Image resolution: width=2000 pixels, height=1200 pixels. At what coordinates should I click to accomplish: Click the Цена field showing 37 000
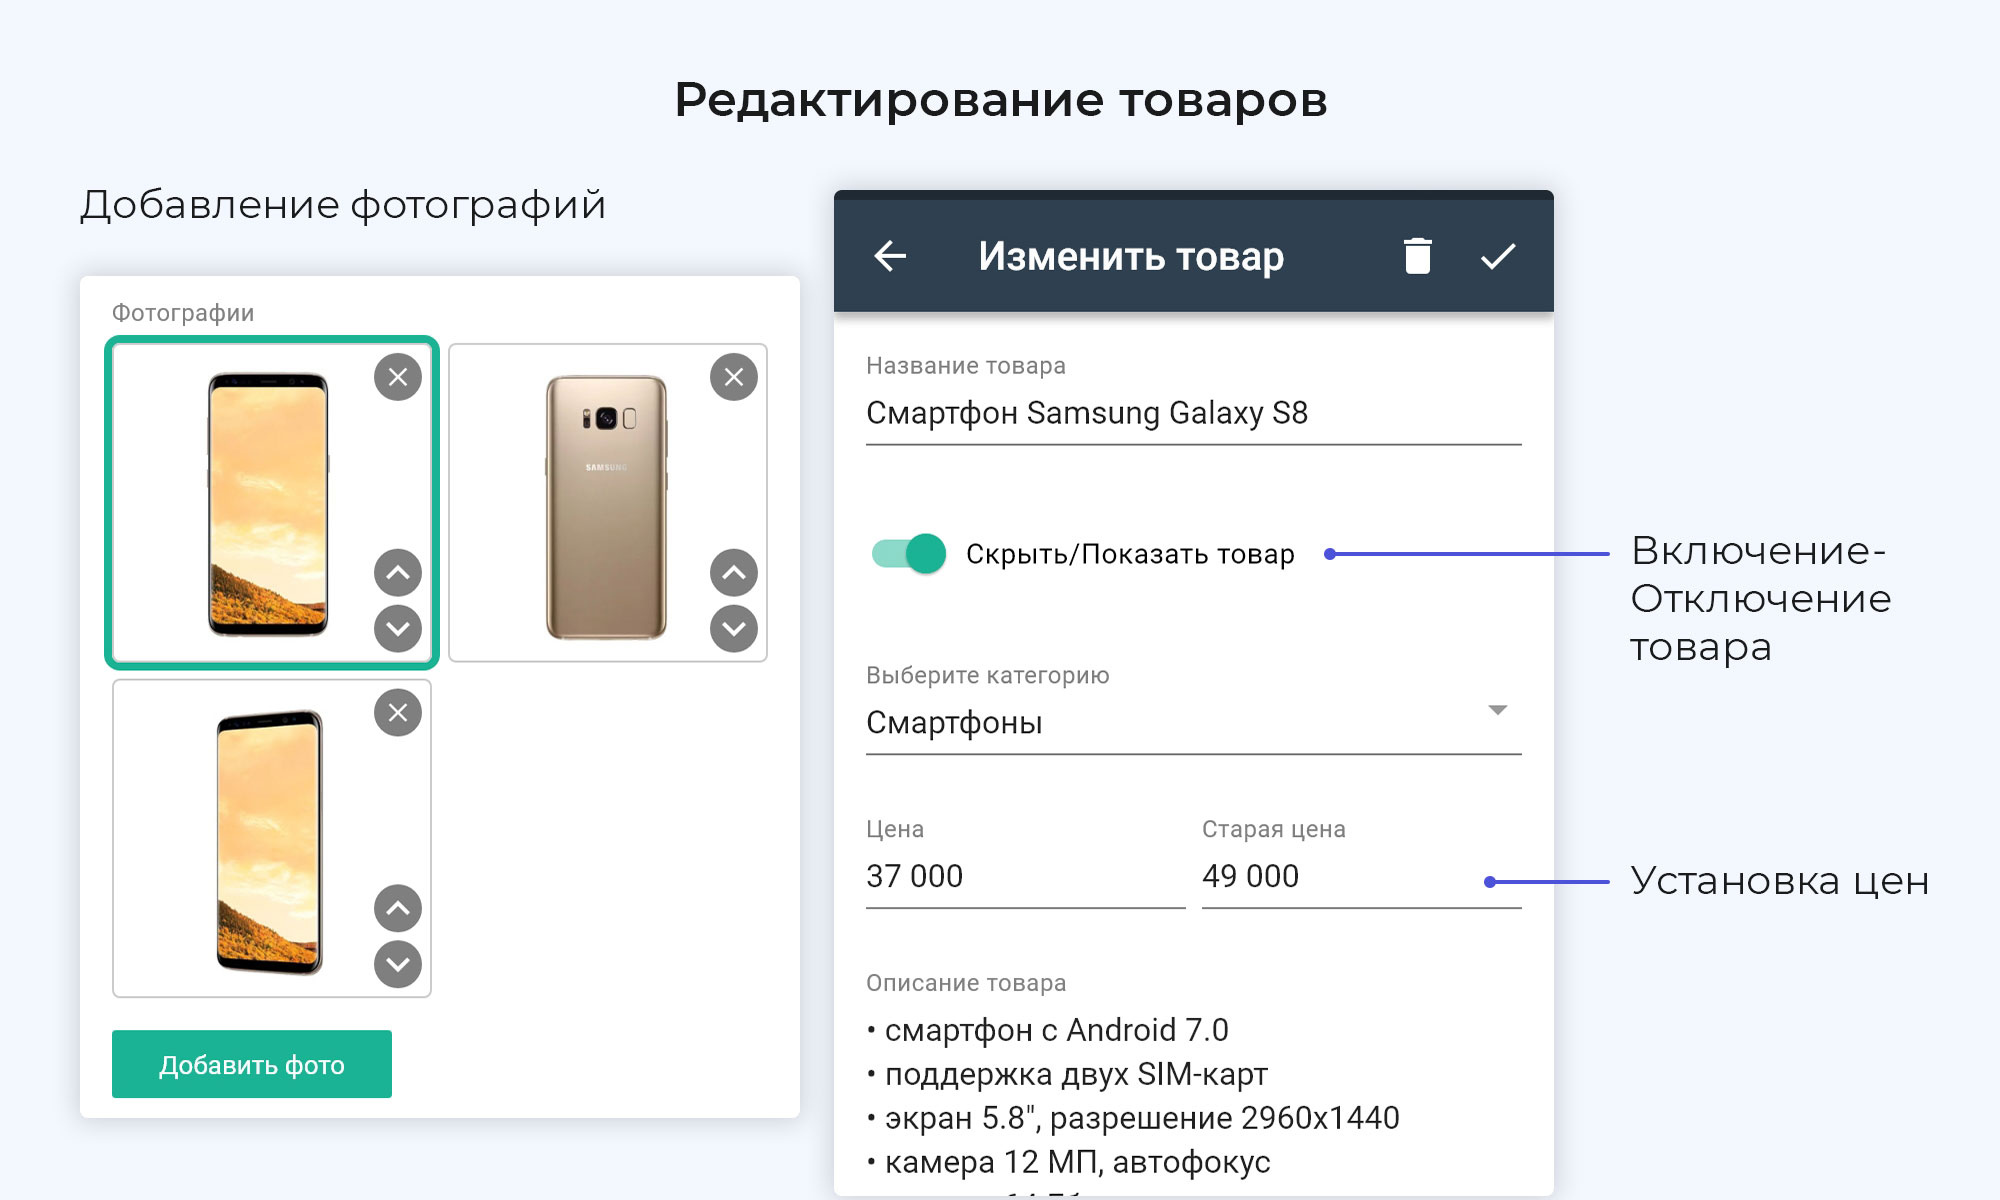click(1024, 876)
